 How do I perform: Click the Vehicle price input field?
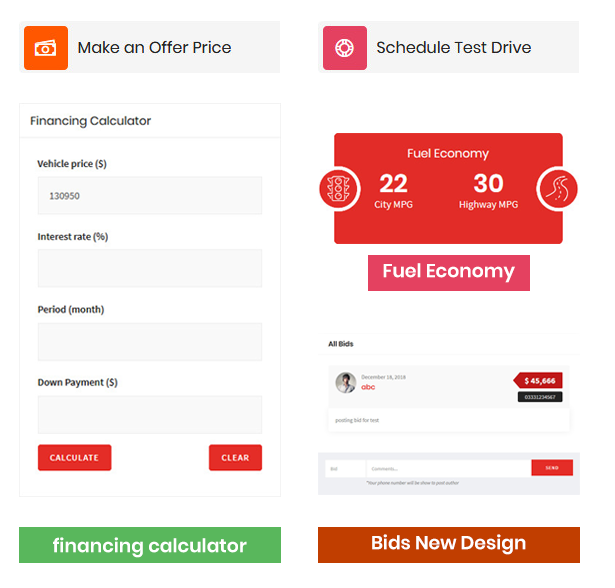(150, 196)
